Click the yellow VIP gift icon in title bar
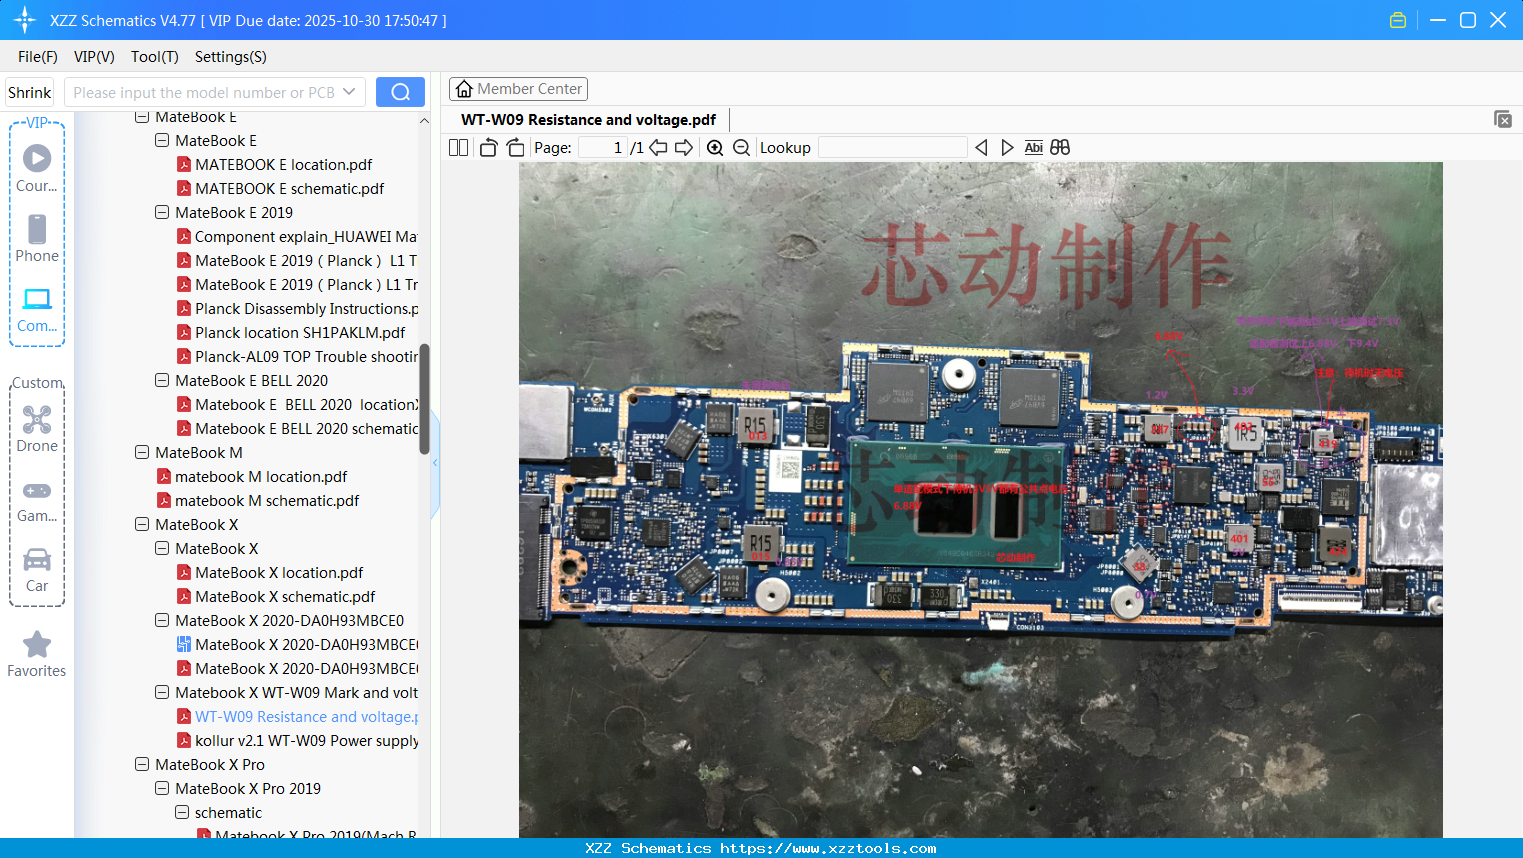The image size is (1523, 858). point(1398,20)
